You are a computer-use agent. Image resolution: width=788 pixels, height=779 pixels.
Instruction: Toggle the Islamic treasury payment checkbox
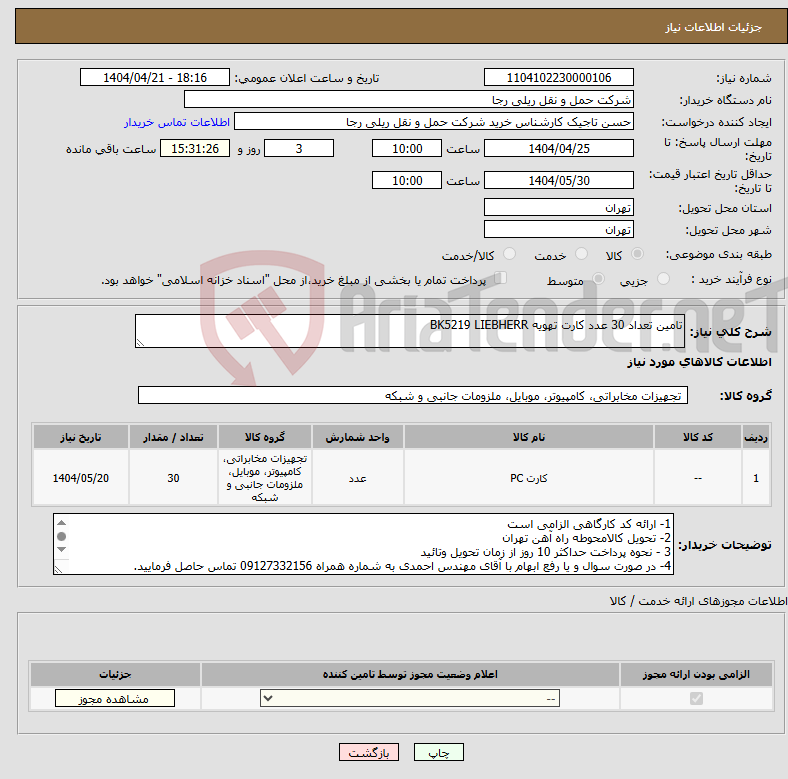(x=501, y=278)
